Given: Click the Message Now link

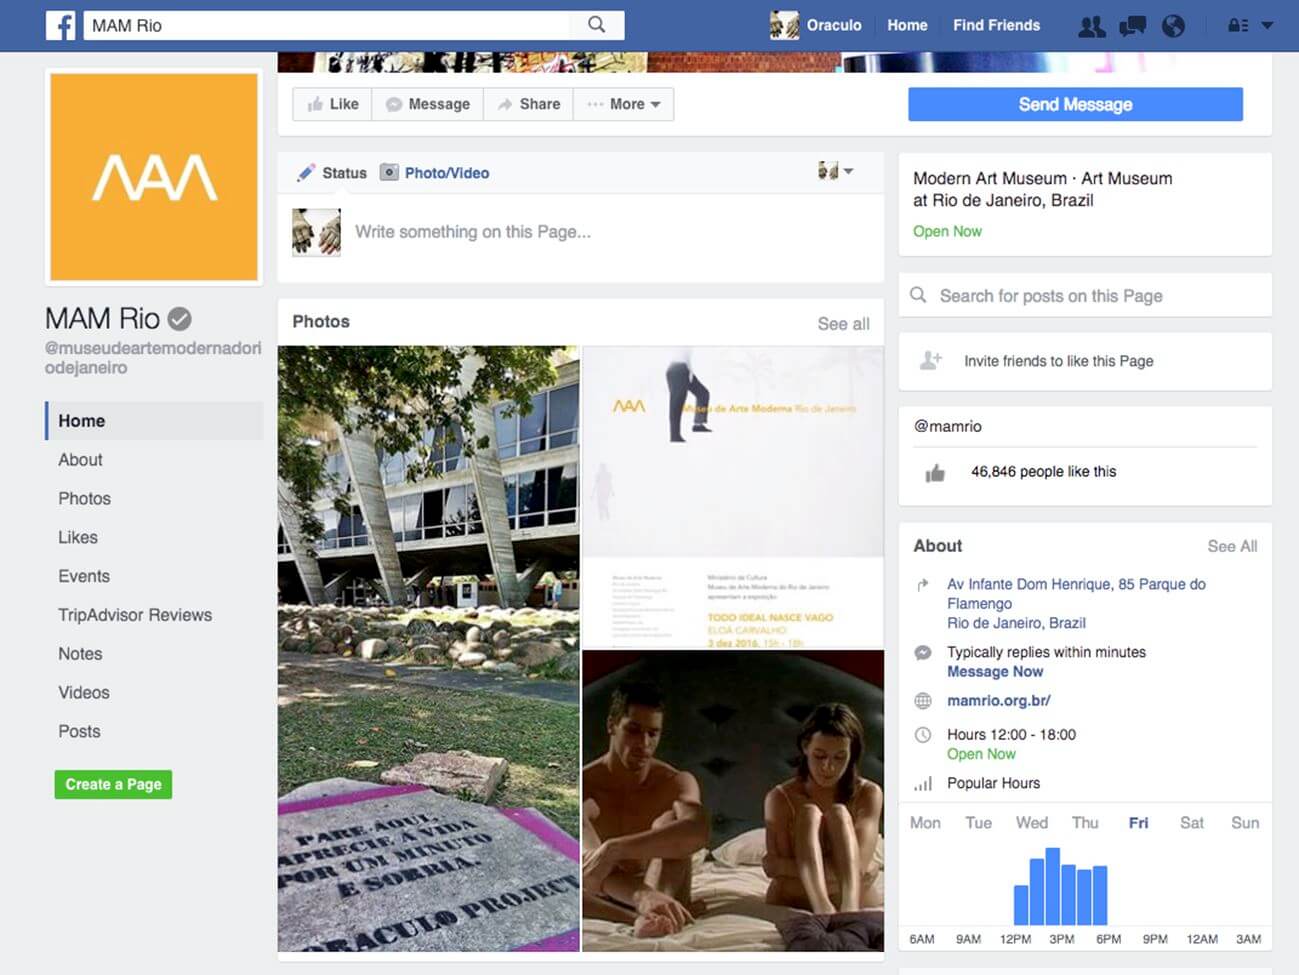Looking at the screenshot, I should (995, 672).
